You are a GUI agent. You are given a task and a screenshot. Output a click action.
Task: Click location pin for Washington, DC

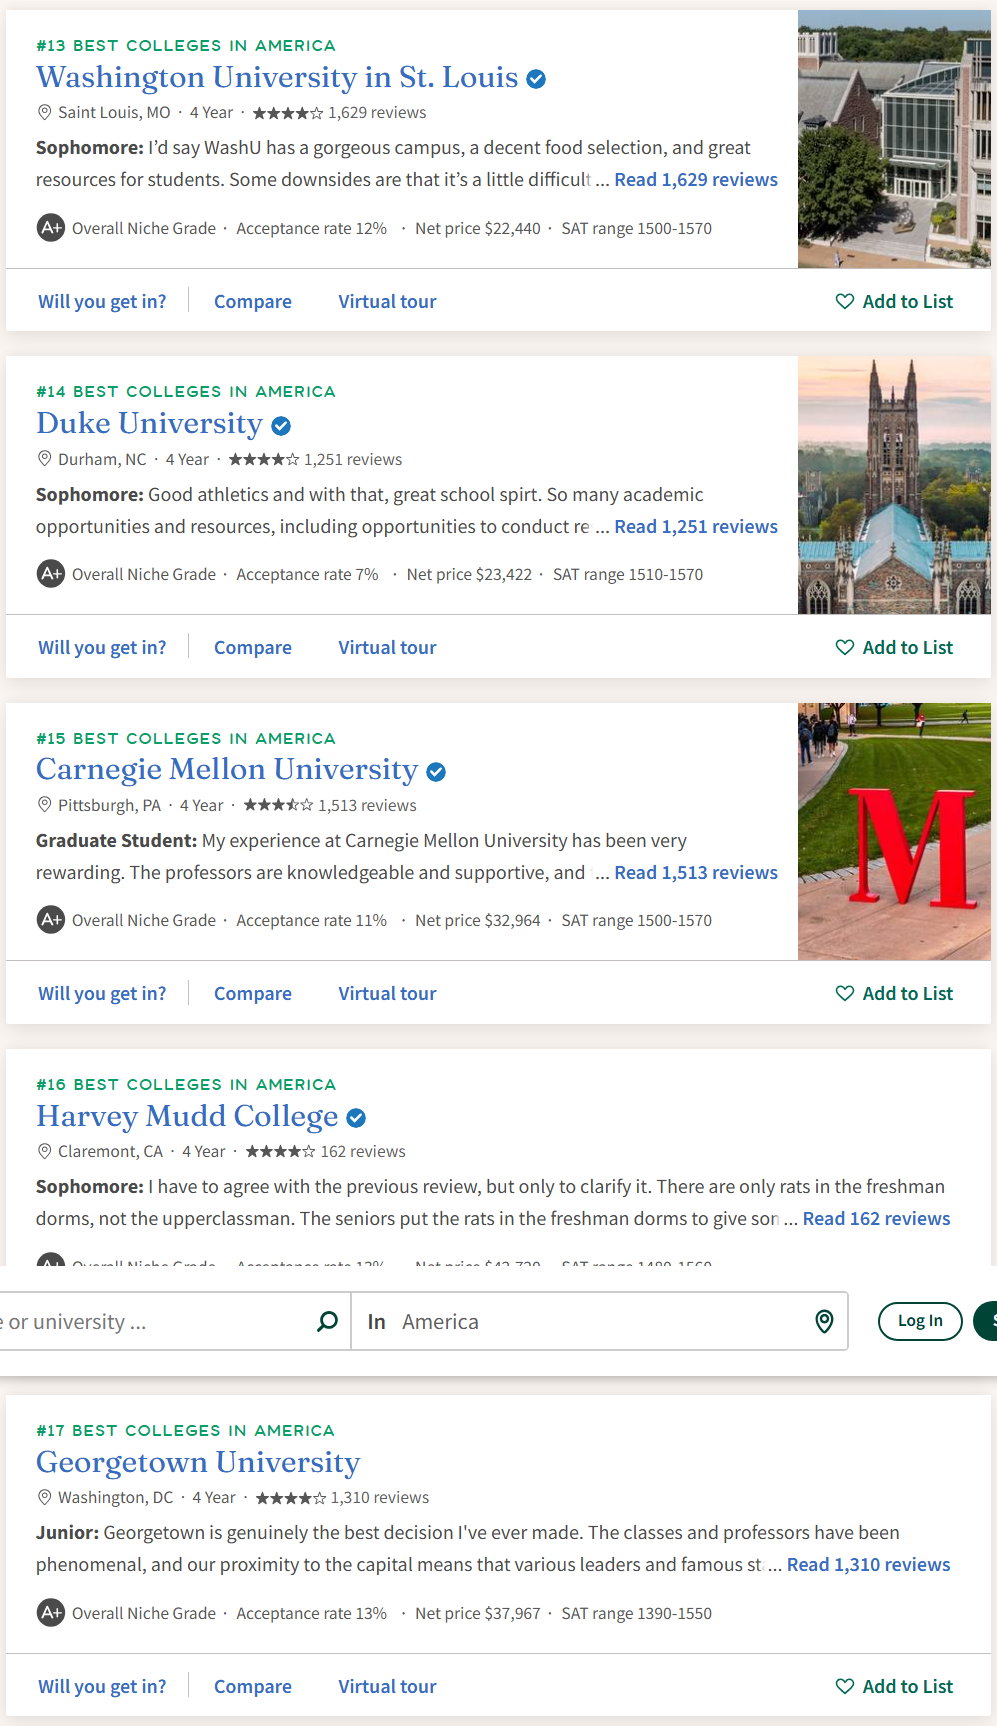point(44,1497)
